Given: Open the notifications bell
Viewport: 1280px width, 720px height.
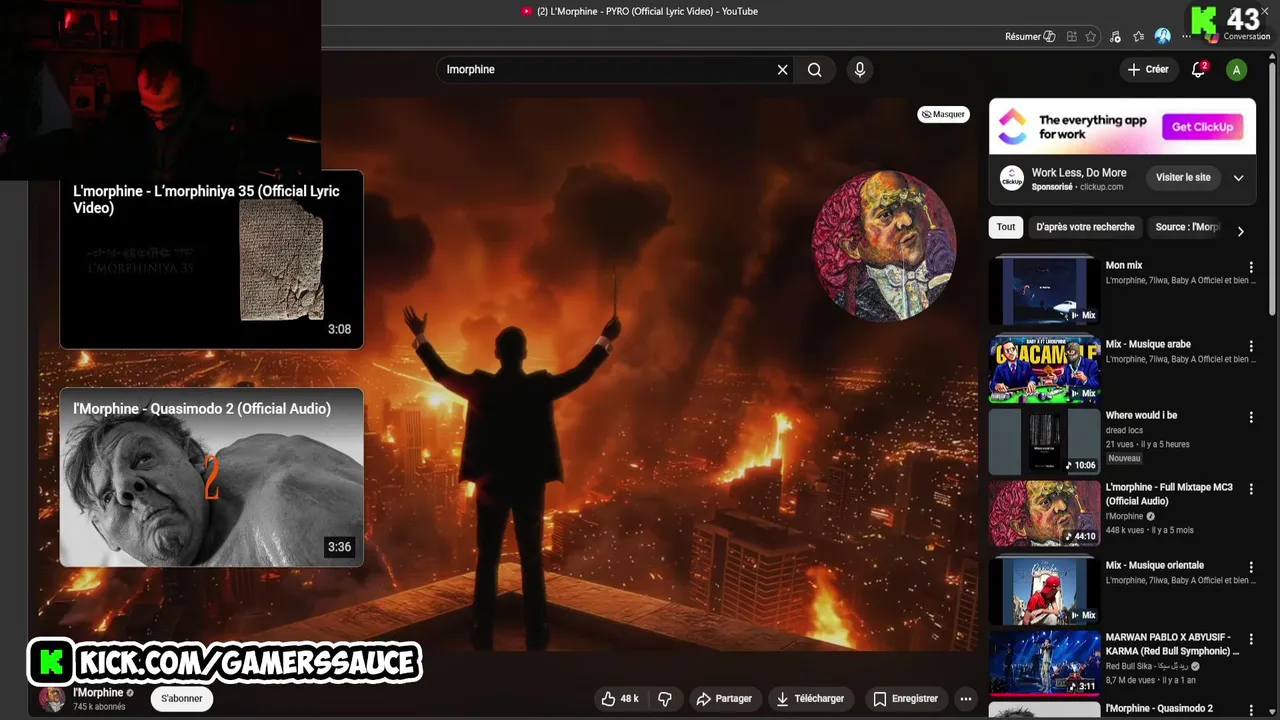Looking at the screenshot, I should pyautogui.click(x=1198, y=70).
